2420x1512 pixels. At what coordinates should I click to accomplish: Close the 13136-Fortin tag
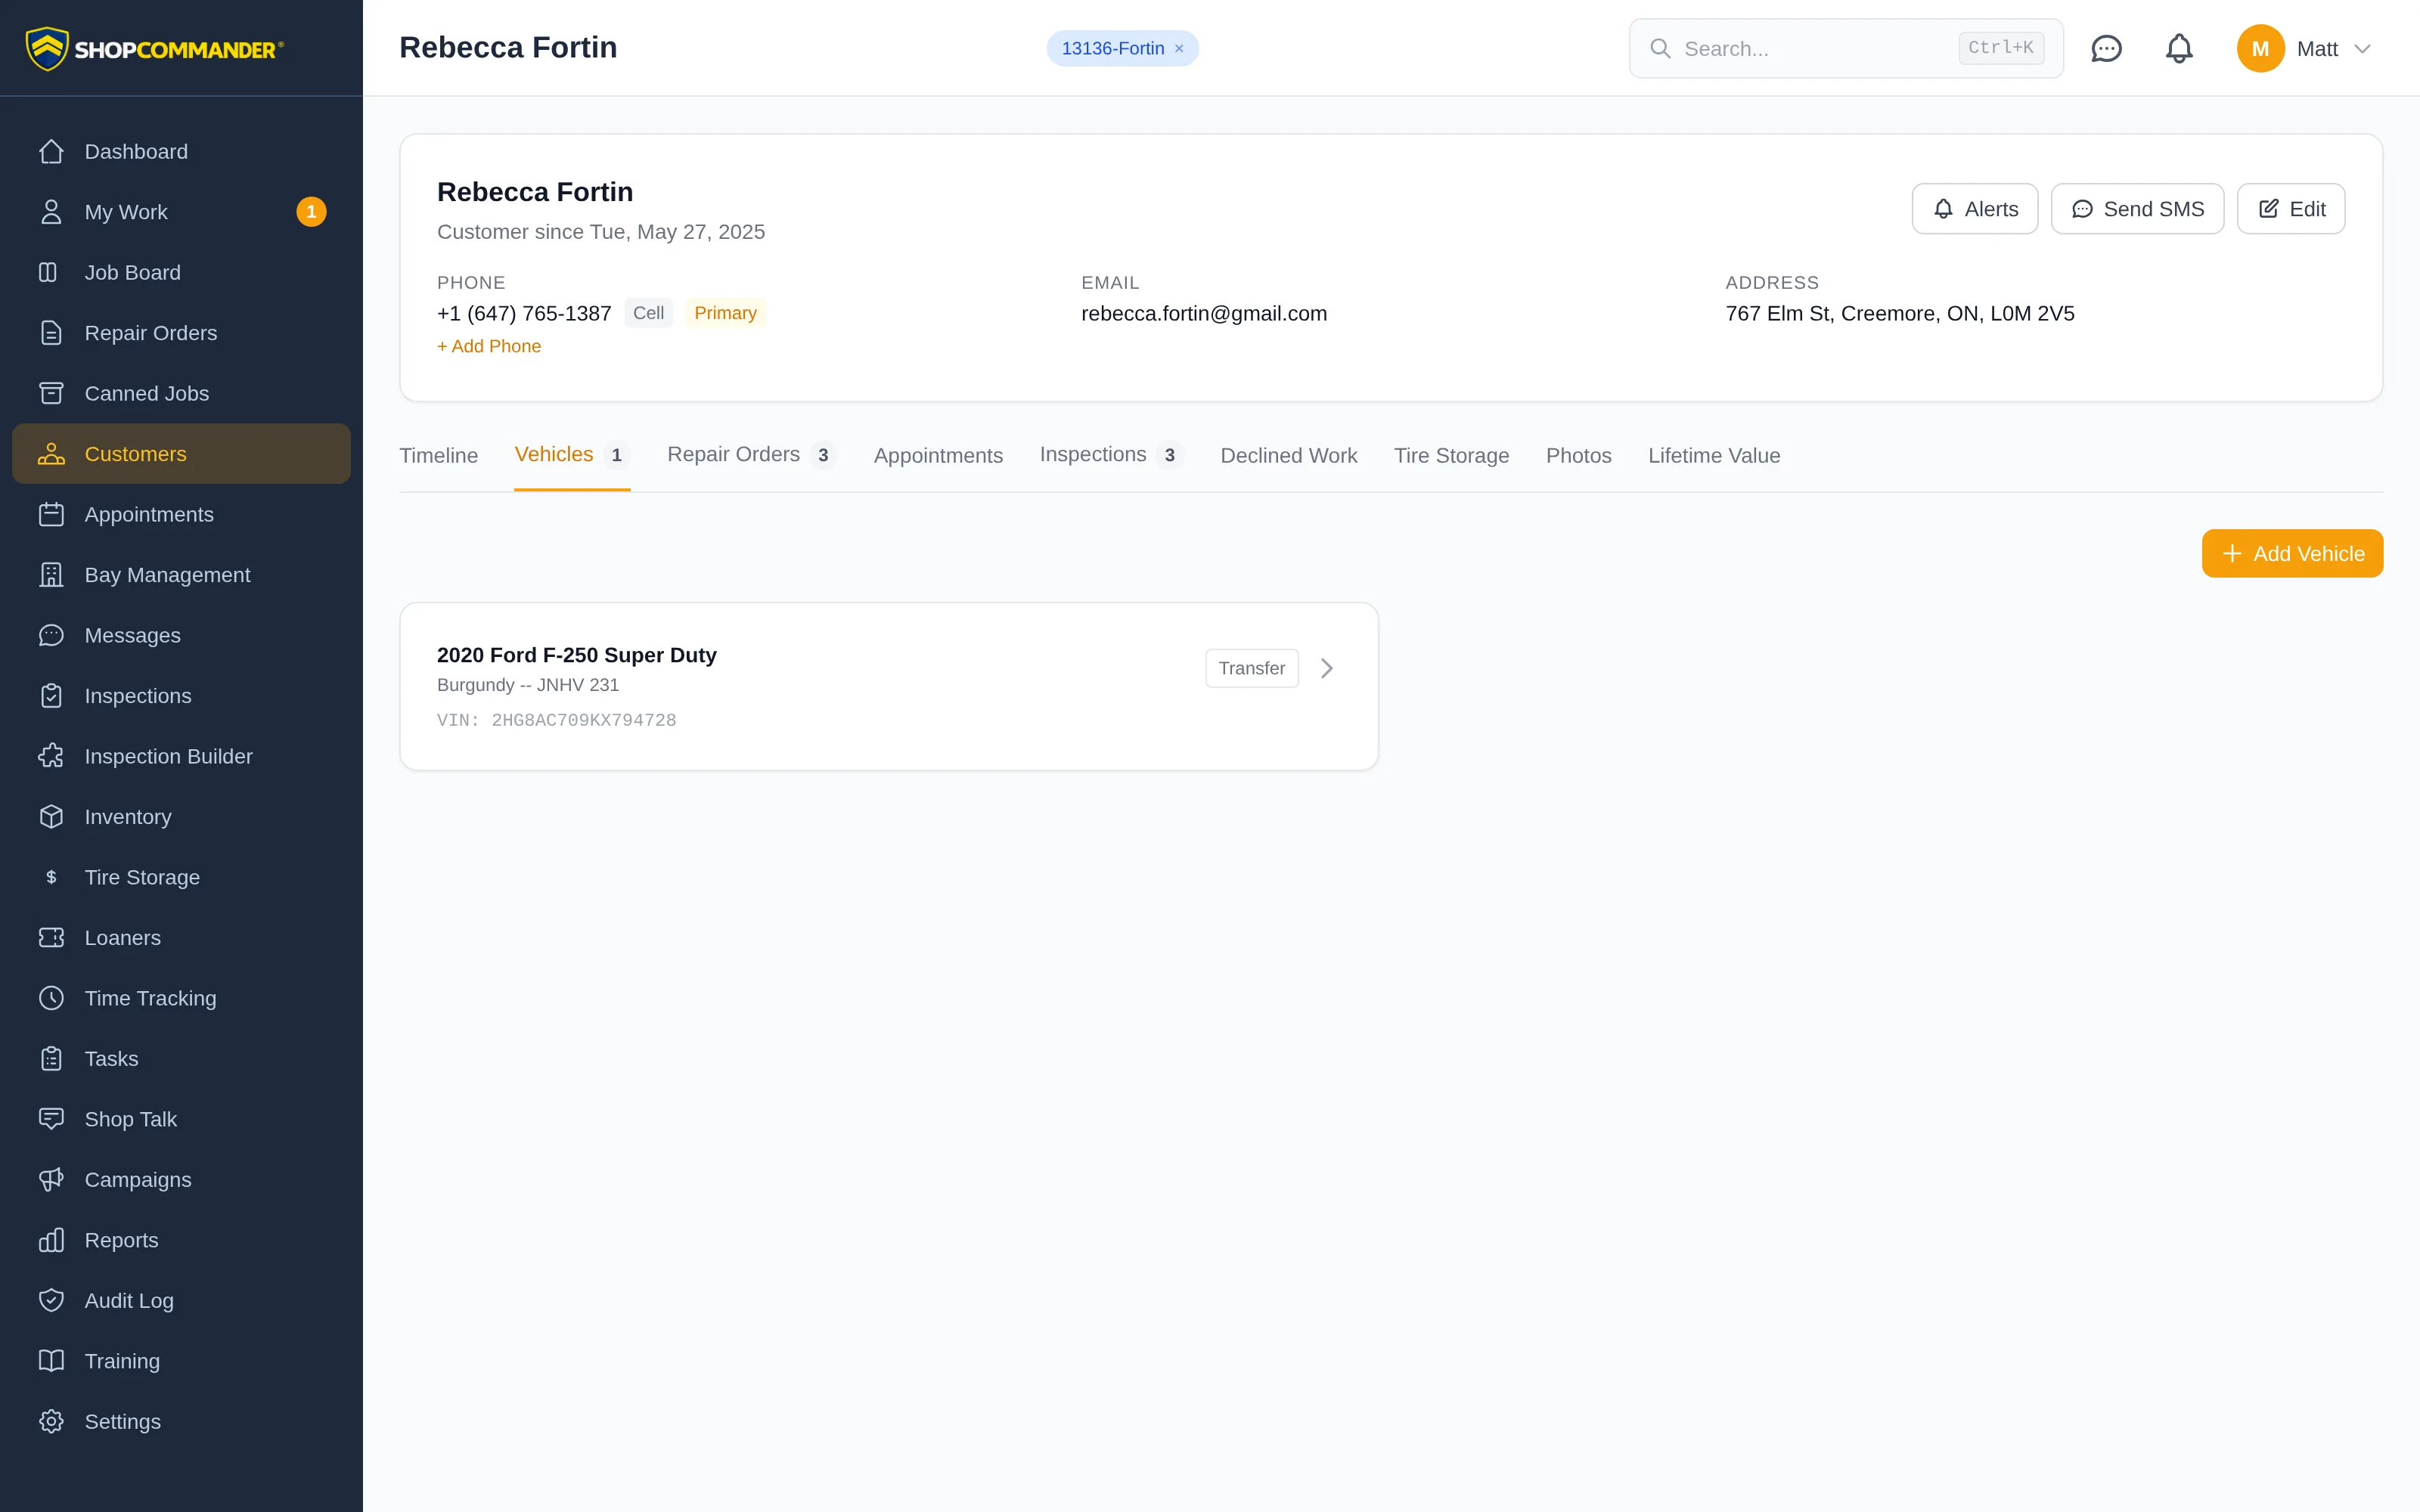tap(1179, 48)
